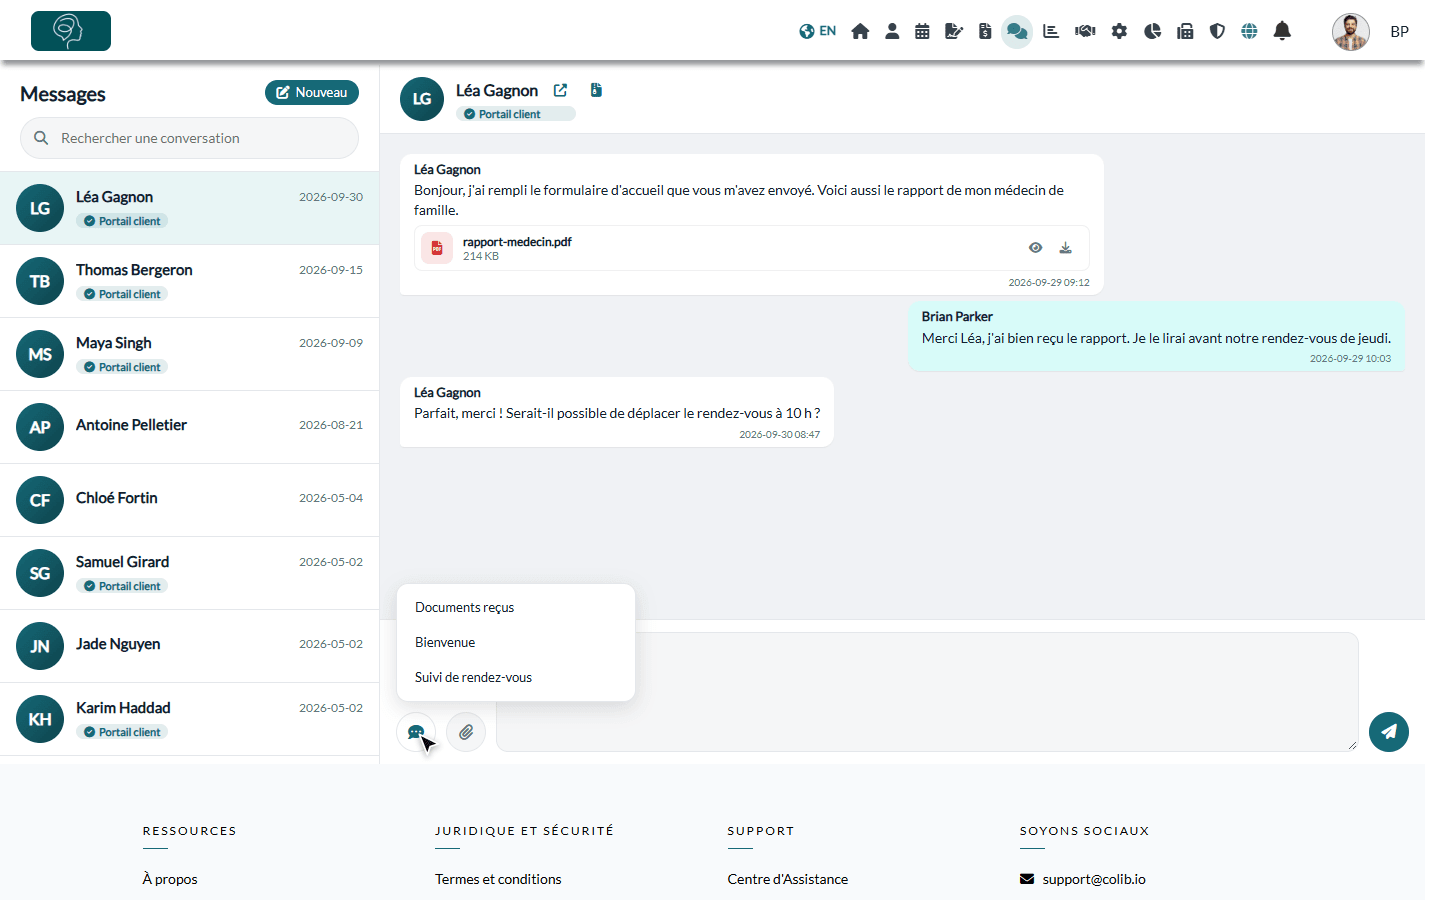The height and width of the screenshot is (900, 1440).
Task: Open Antoine Pelletier conversation
Action: click(189, 427)
